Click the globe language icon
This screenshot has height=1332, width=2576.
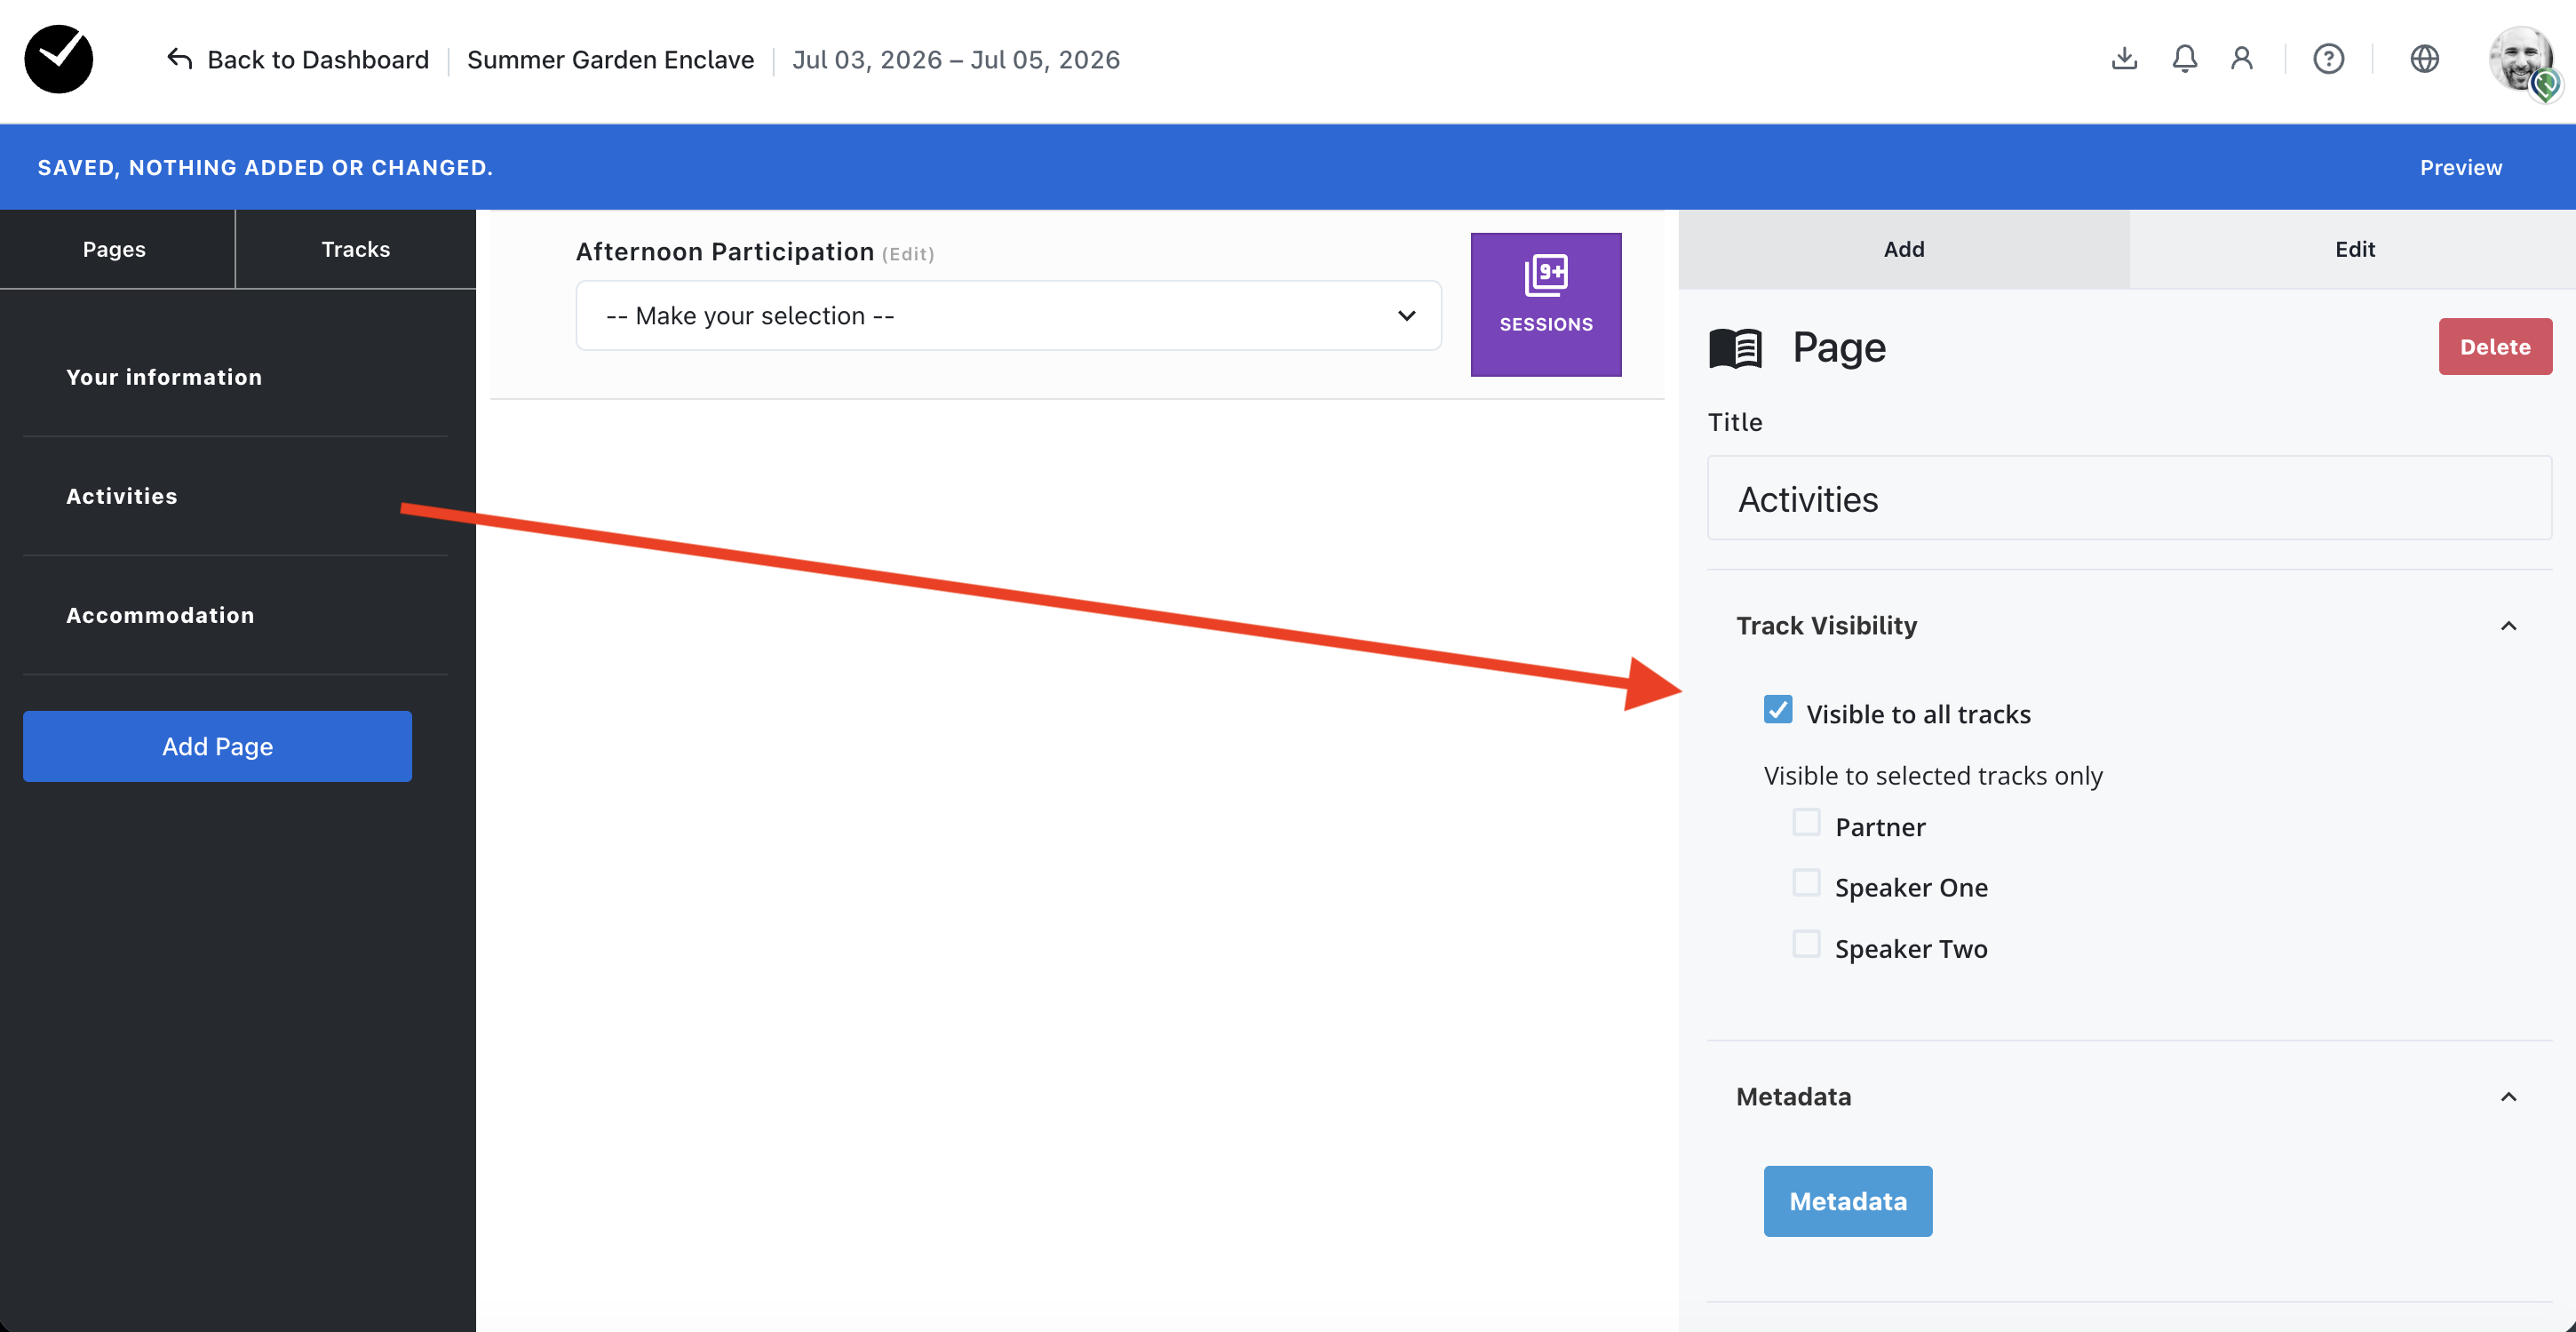[x=2424, y=59]
